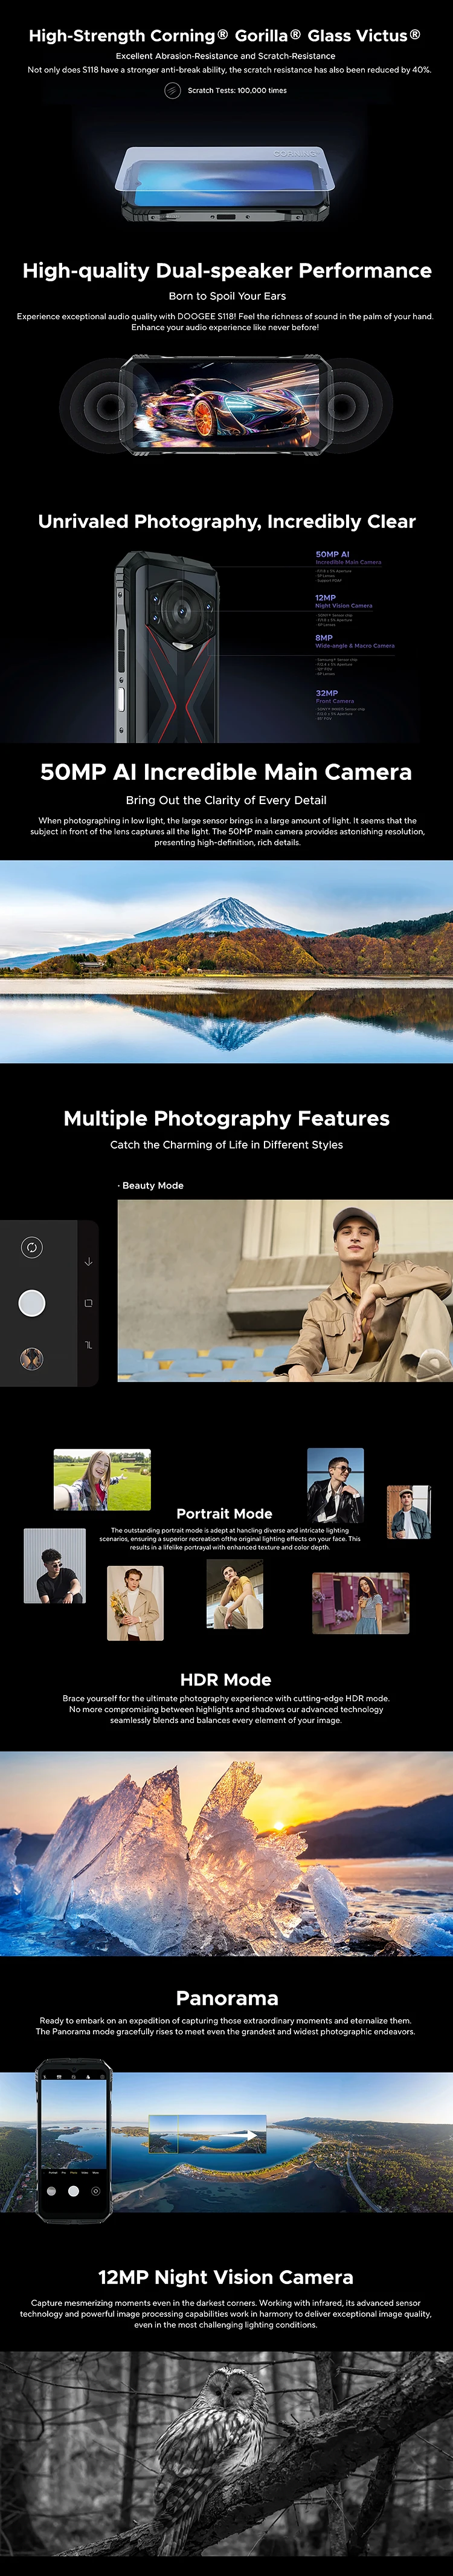The width and height of the screenshot is (453, 2576).
Task: Tap the down arrow navigation icon
Action: coord(88,1262)
